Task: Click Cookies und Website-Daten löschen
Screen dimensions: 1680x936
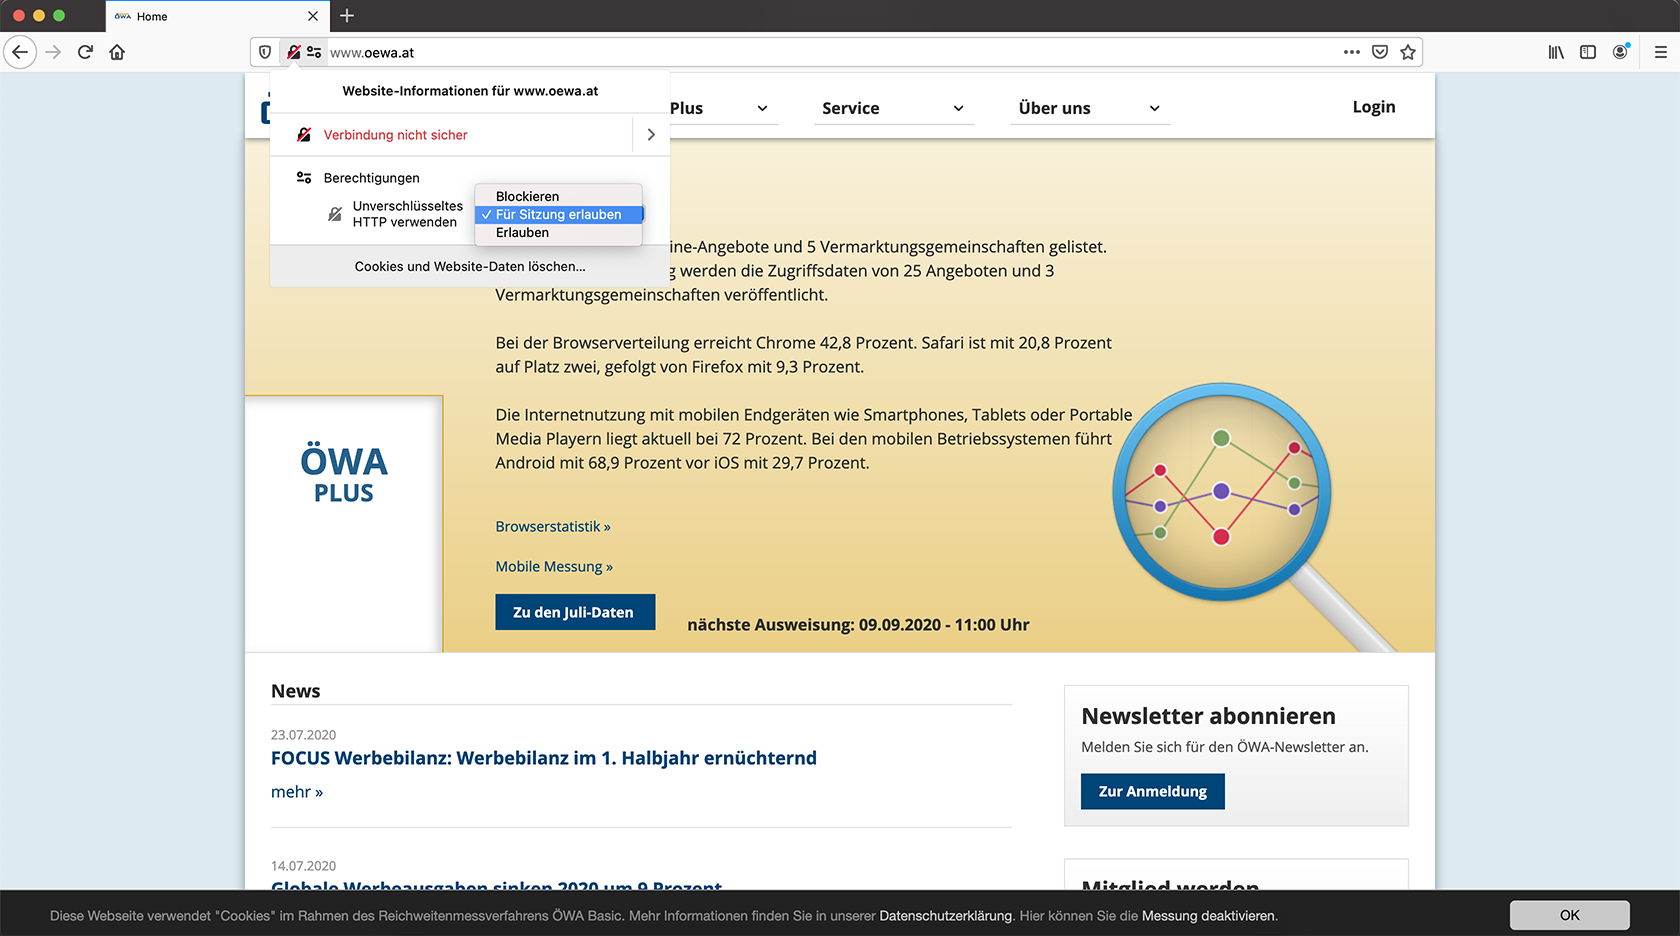Action: [470, 266]
